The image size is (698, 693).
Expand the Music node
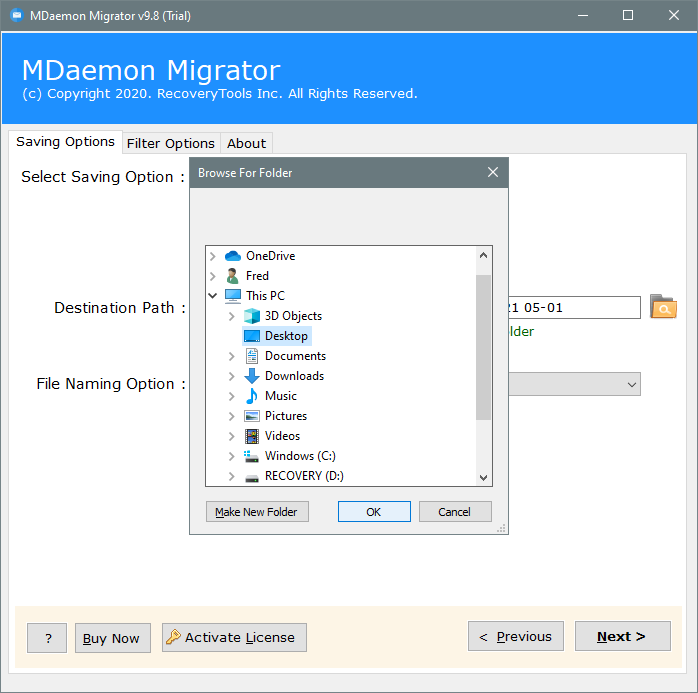(x=231, y=396)
